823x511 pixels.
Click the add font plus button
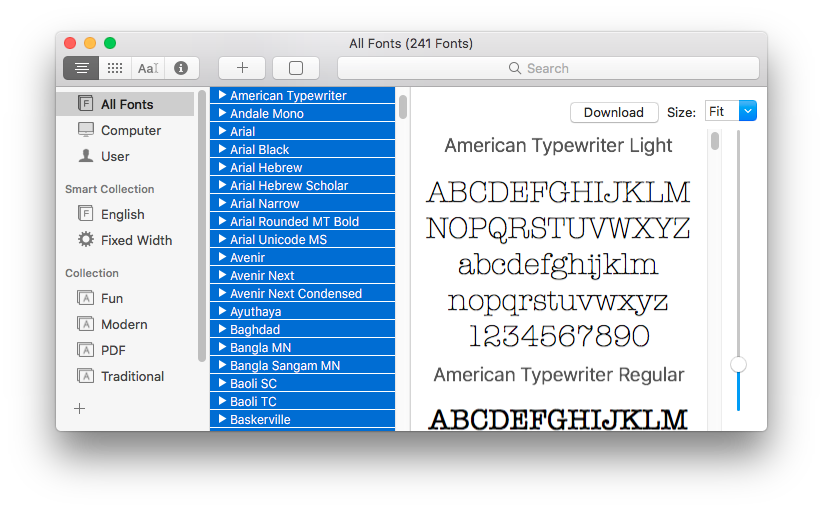(x=242, y=68)
